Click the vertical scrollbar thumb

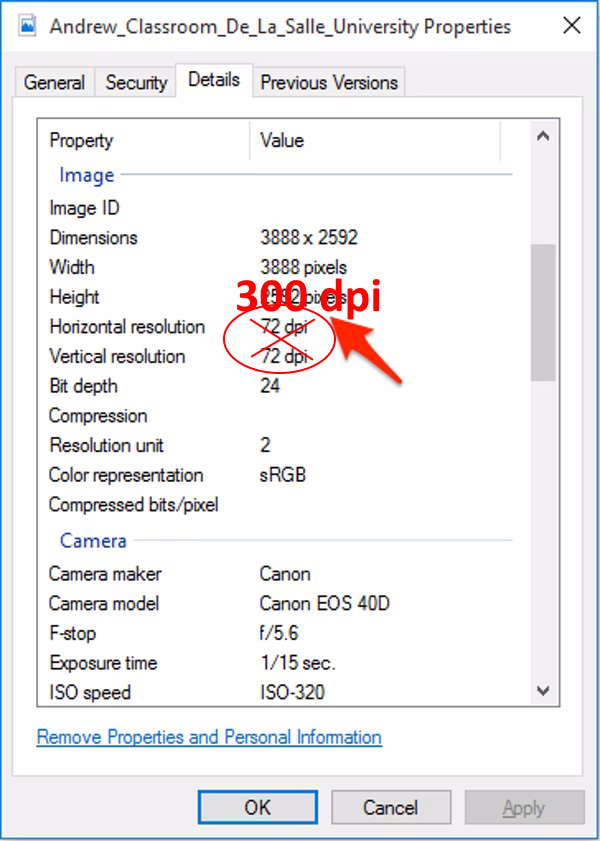(x=543, y=312)
